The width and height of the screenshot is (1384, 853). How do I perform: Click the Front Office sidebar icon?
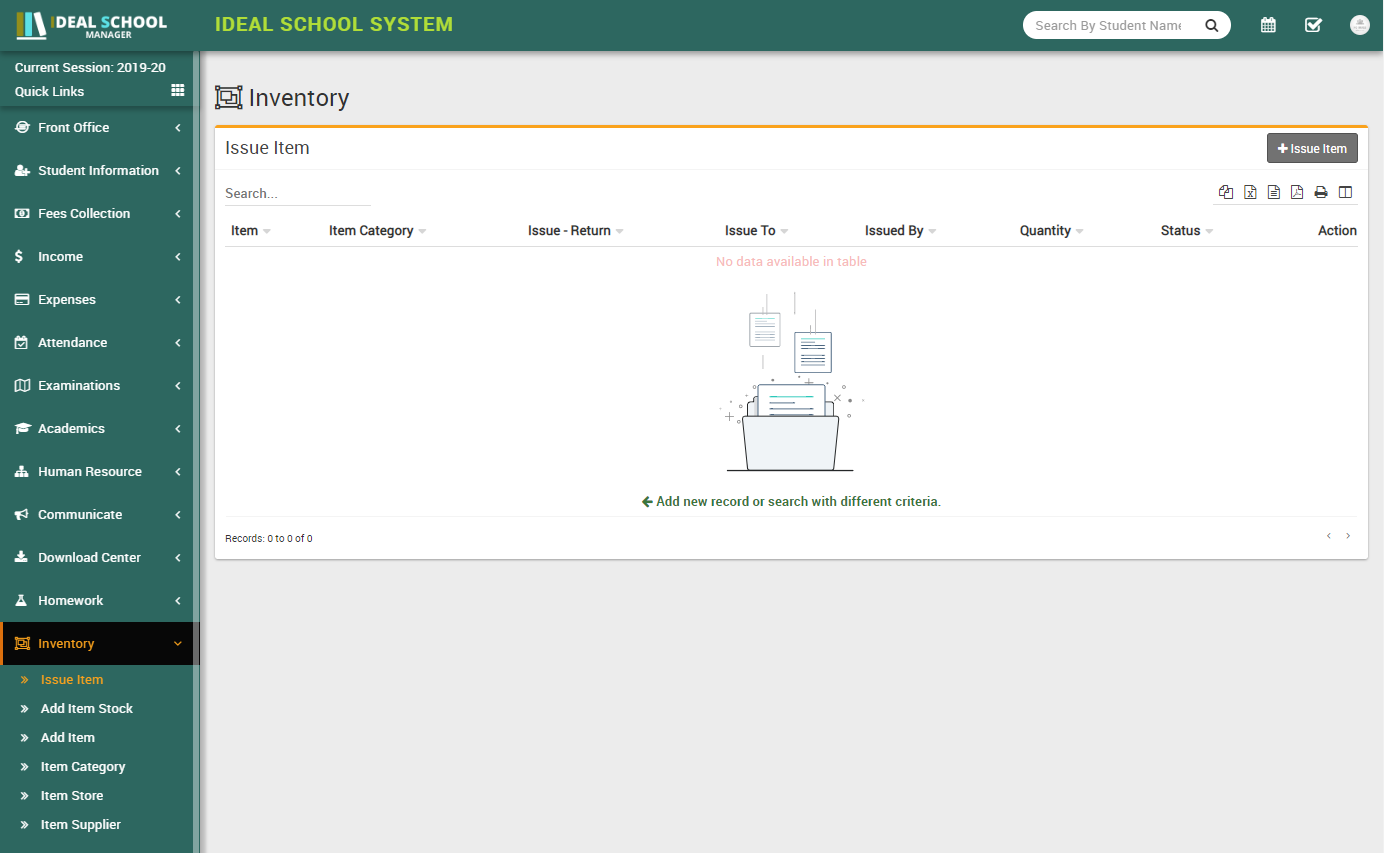click(22, 127)
